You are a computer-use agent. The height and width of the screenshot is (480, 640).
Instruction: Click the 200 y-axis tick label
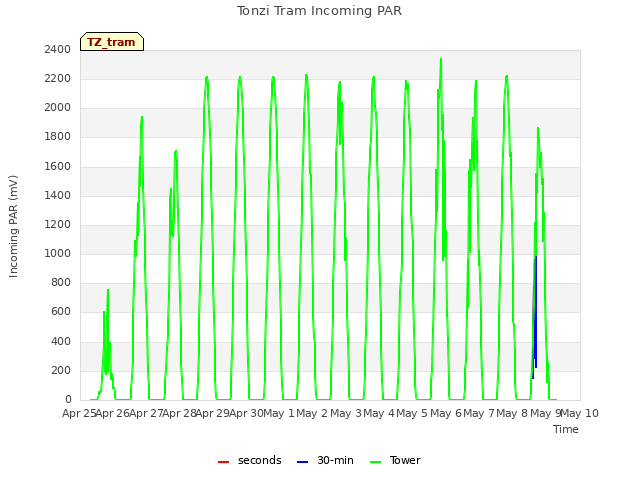(x=61, y=370)
